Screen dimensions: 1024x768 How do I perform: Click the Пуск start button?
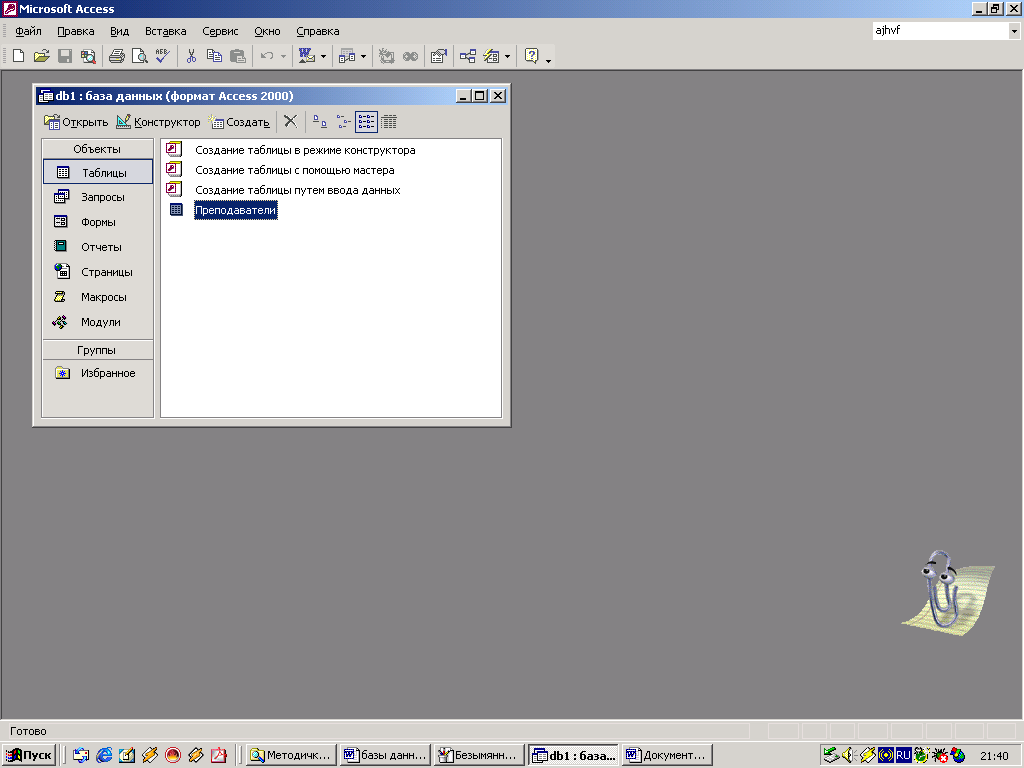29,755
